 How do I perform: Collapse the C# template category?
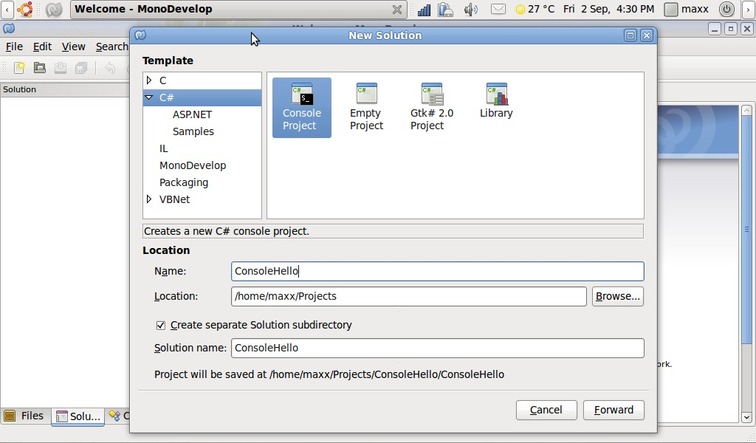click(x=149, y=97)
